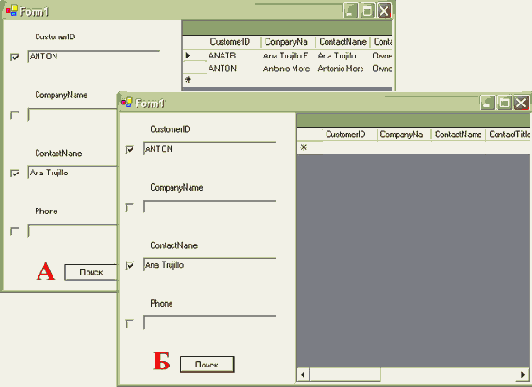The width and height of the screenshot is (532, 387).
Task: Maximize the back Form1 window
Action: [367, 11]
